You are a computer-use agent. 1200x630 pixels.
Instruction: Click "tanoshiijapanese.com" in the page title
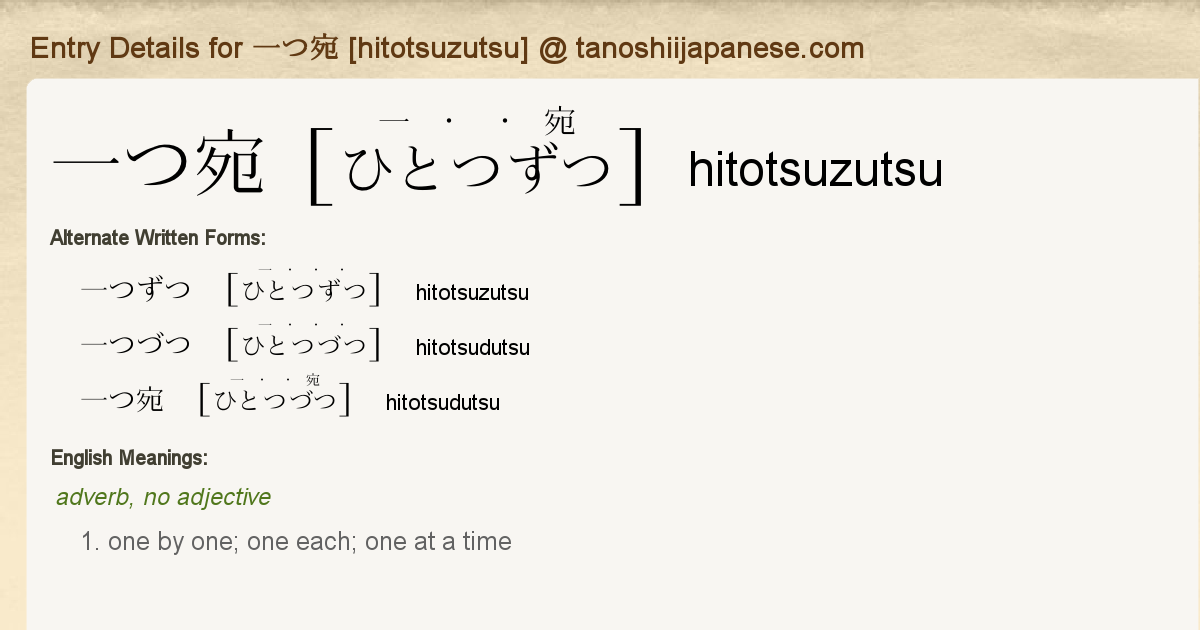pyautogui.click(x=719, y=48)
